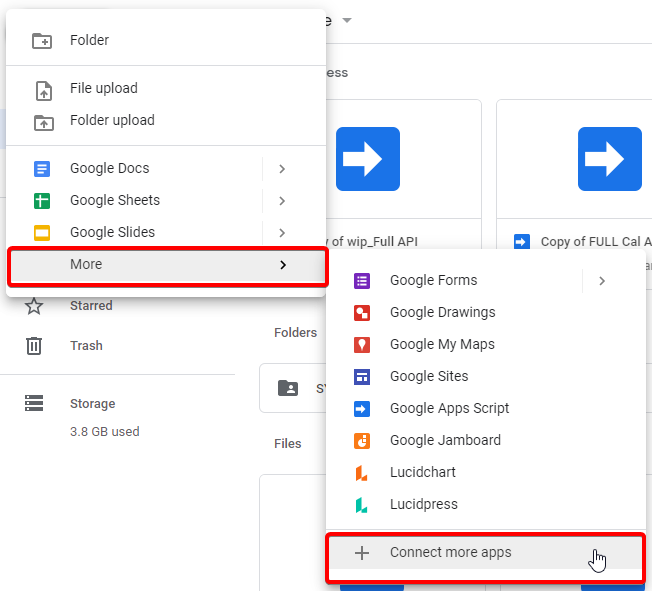Click the plus icon for connecting apps

pyautogui.click(x=362, y=553)
